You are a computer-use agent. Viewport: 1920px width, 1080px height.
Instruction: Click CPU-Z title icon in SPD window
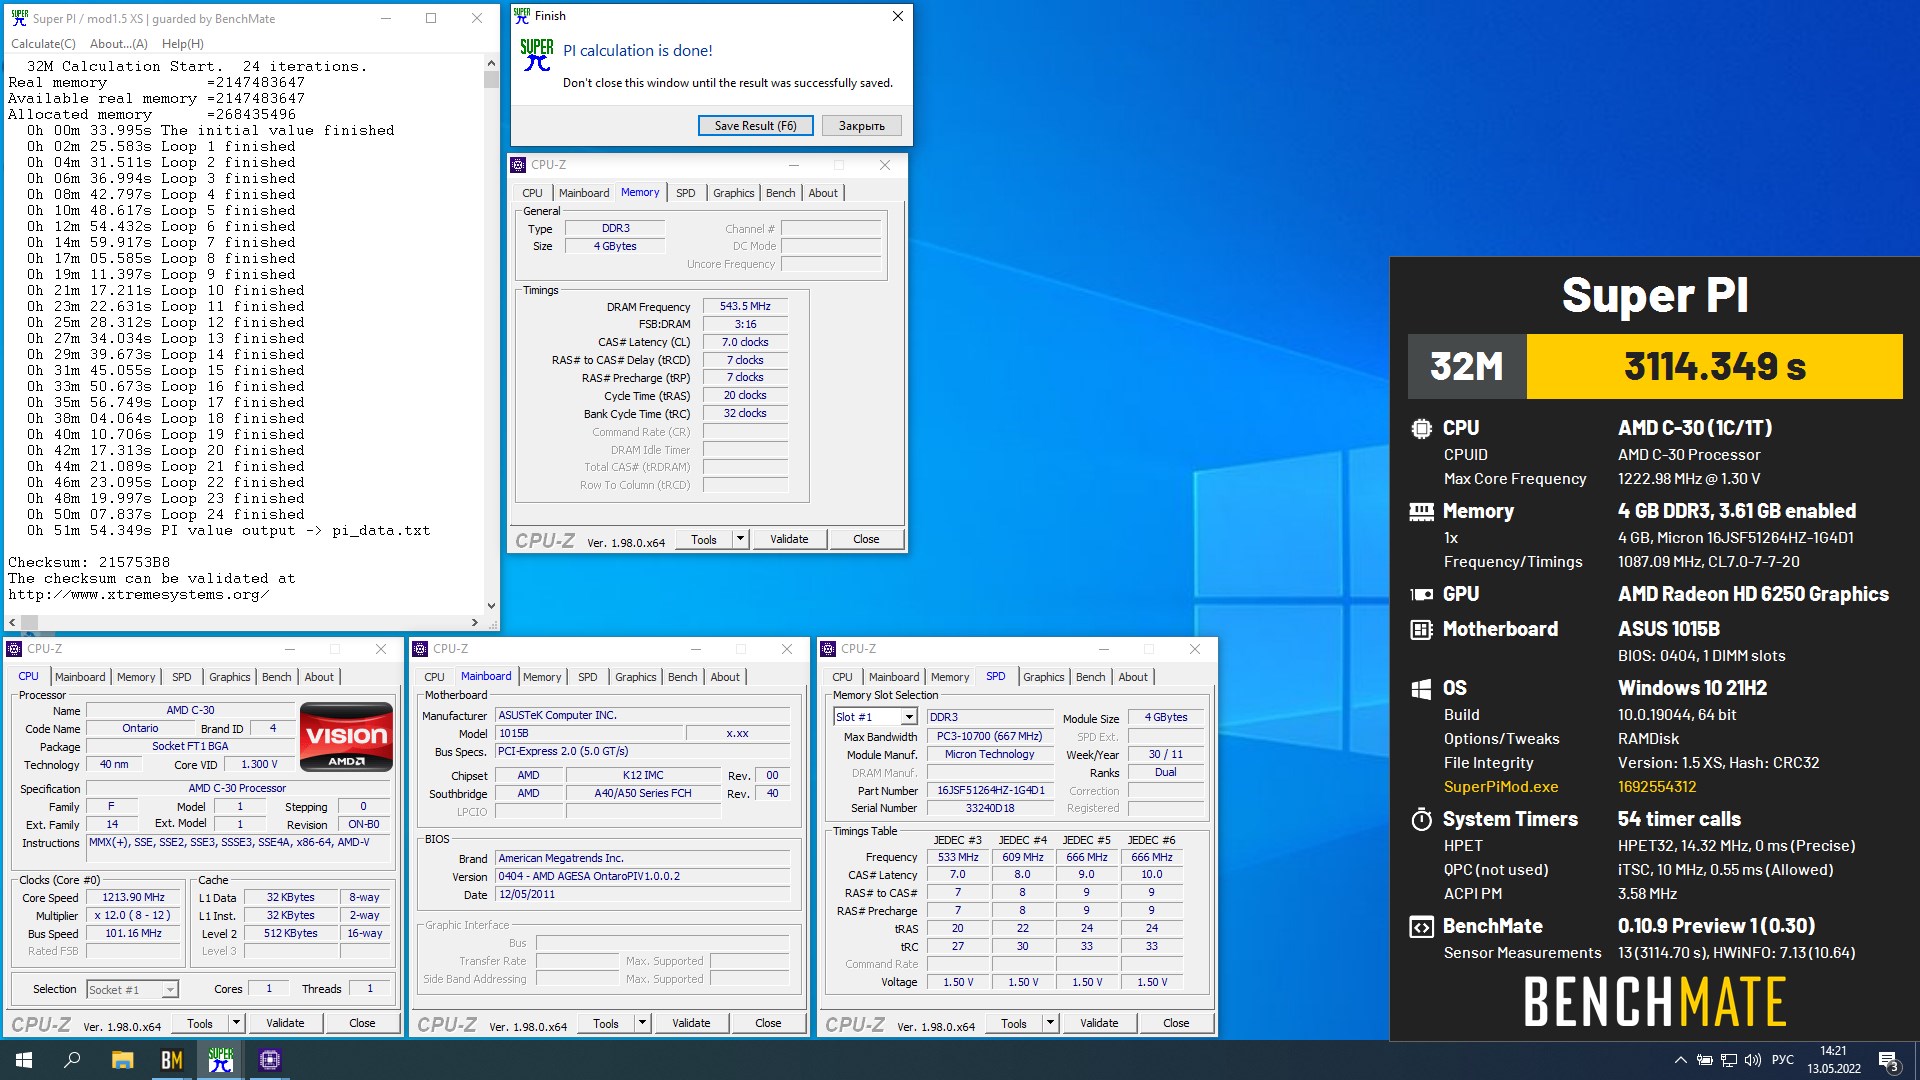(x=828, y=649)
